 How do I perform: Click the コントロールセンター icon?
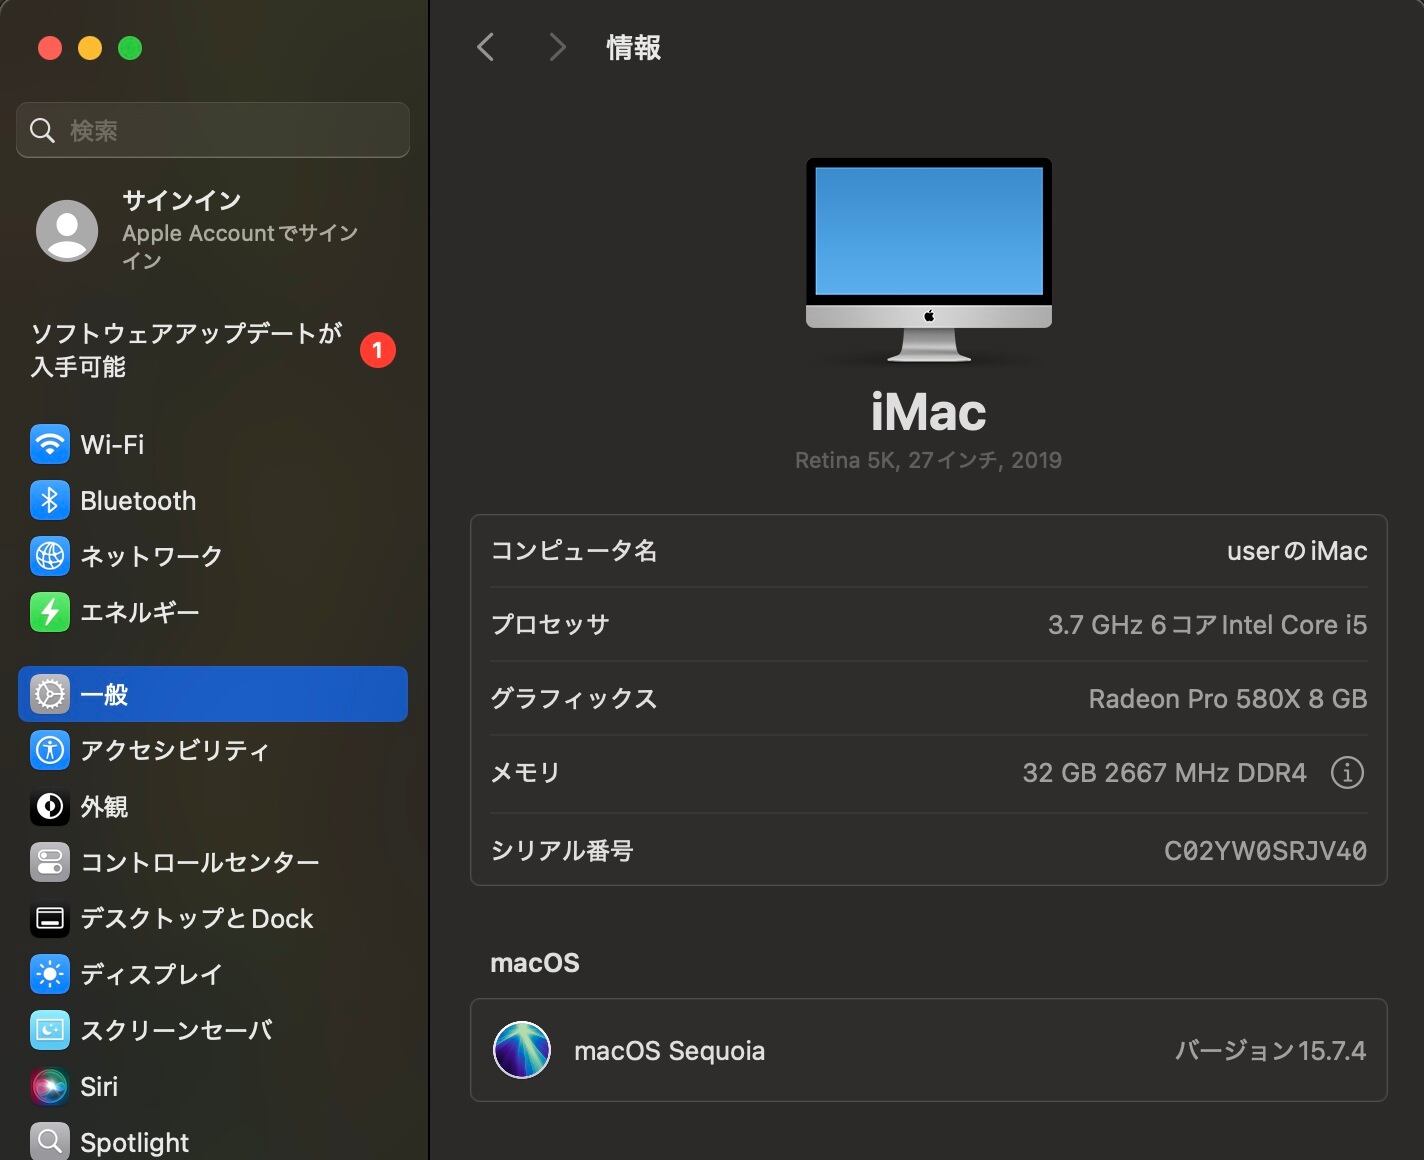click(50, 862)
